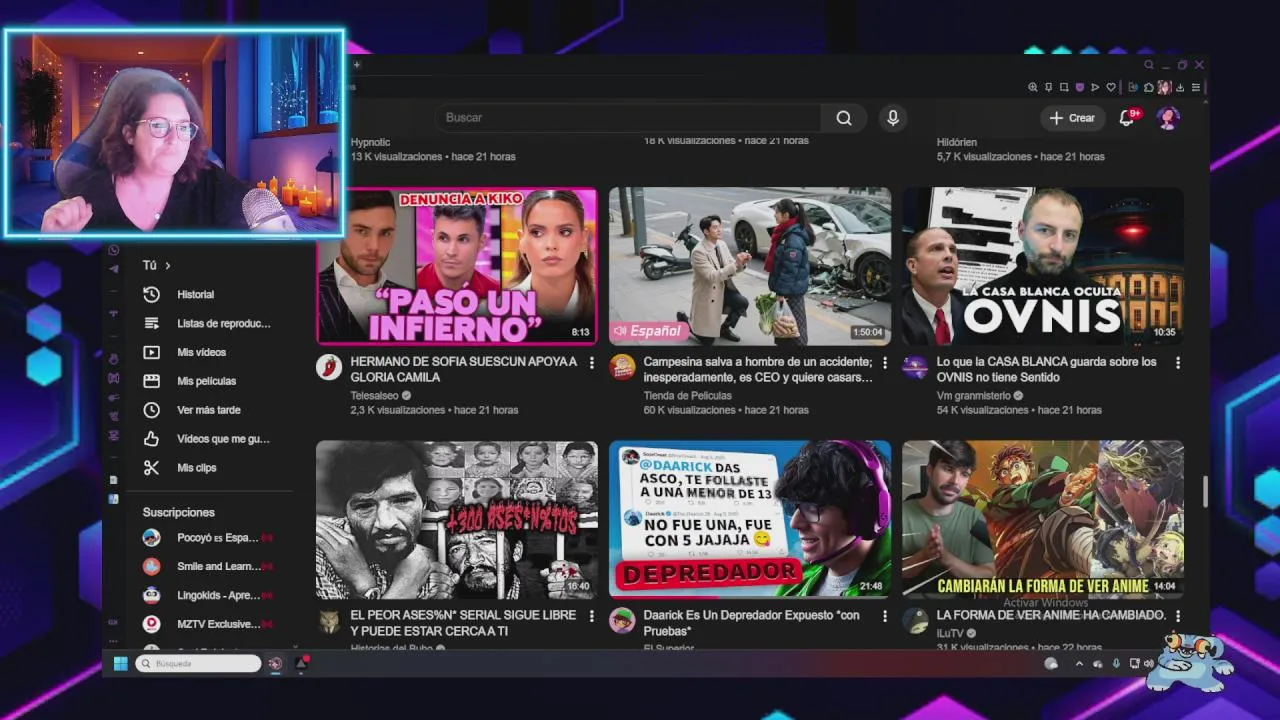Play the anime video thumbnail
The height and width of the screenshot is (720, 1280).
1043,520
